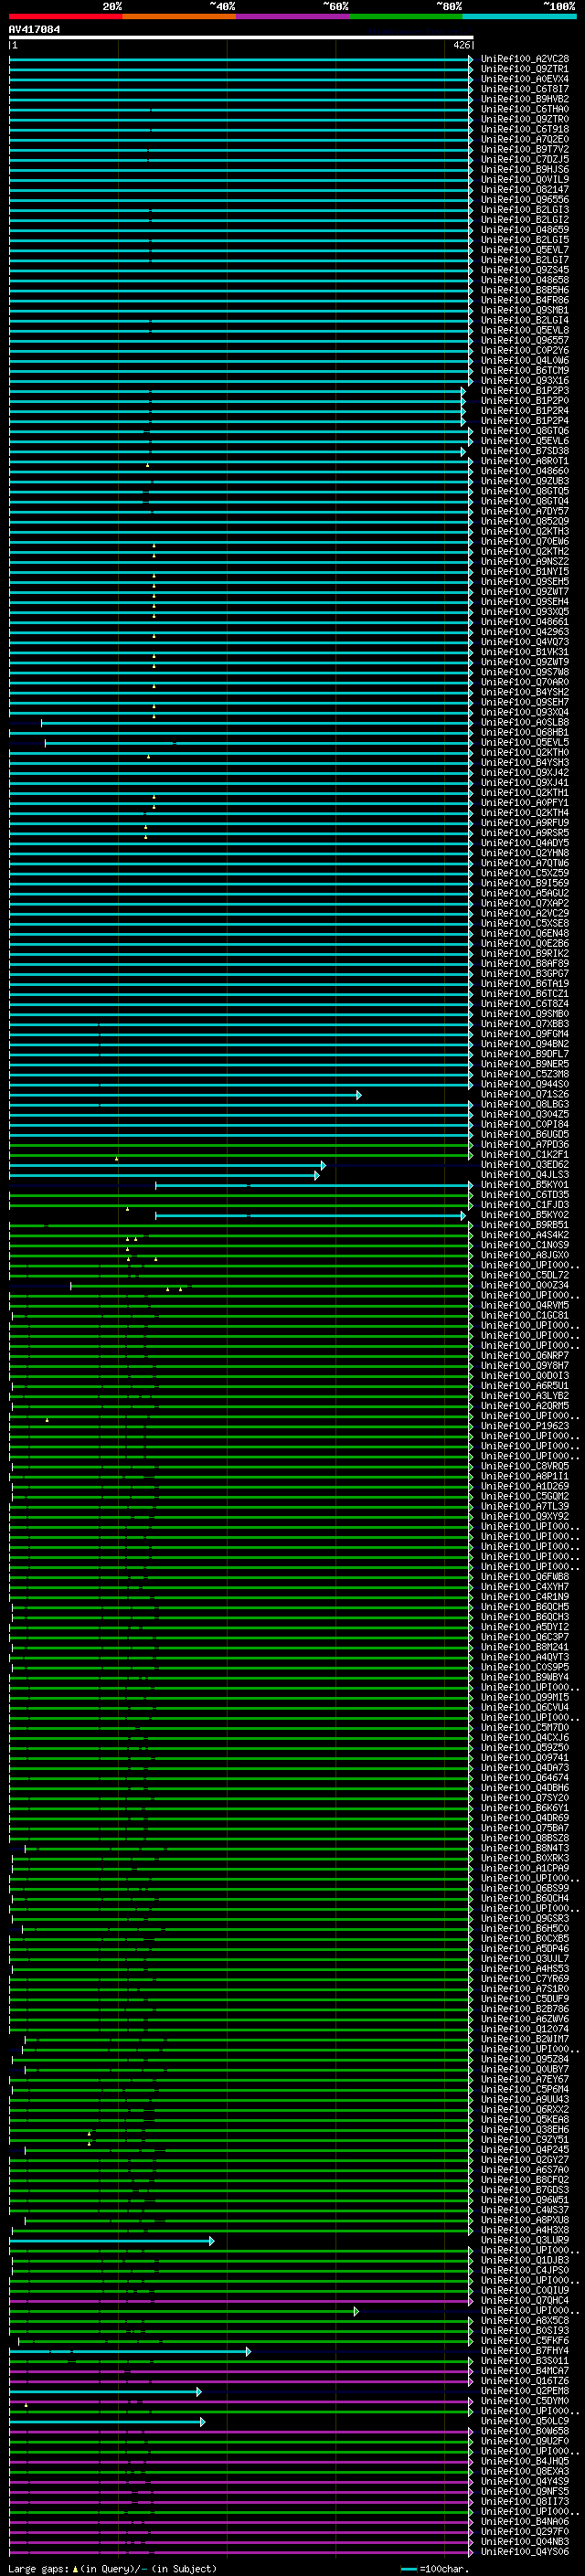Image resolution: width=585 pixels, height=2576 pixels.
Task: Click the green ~80% identity legend bar
Action: (406, 16)
